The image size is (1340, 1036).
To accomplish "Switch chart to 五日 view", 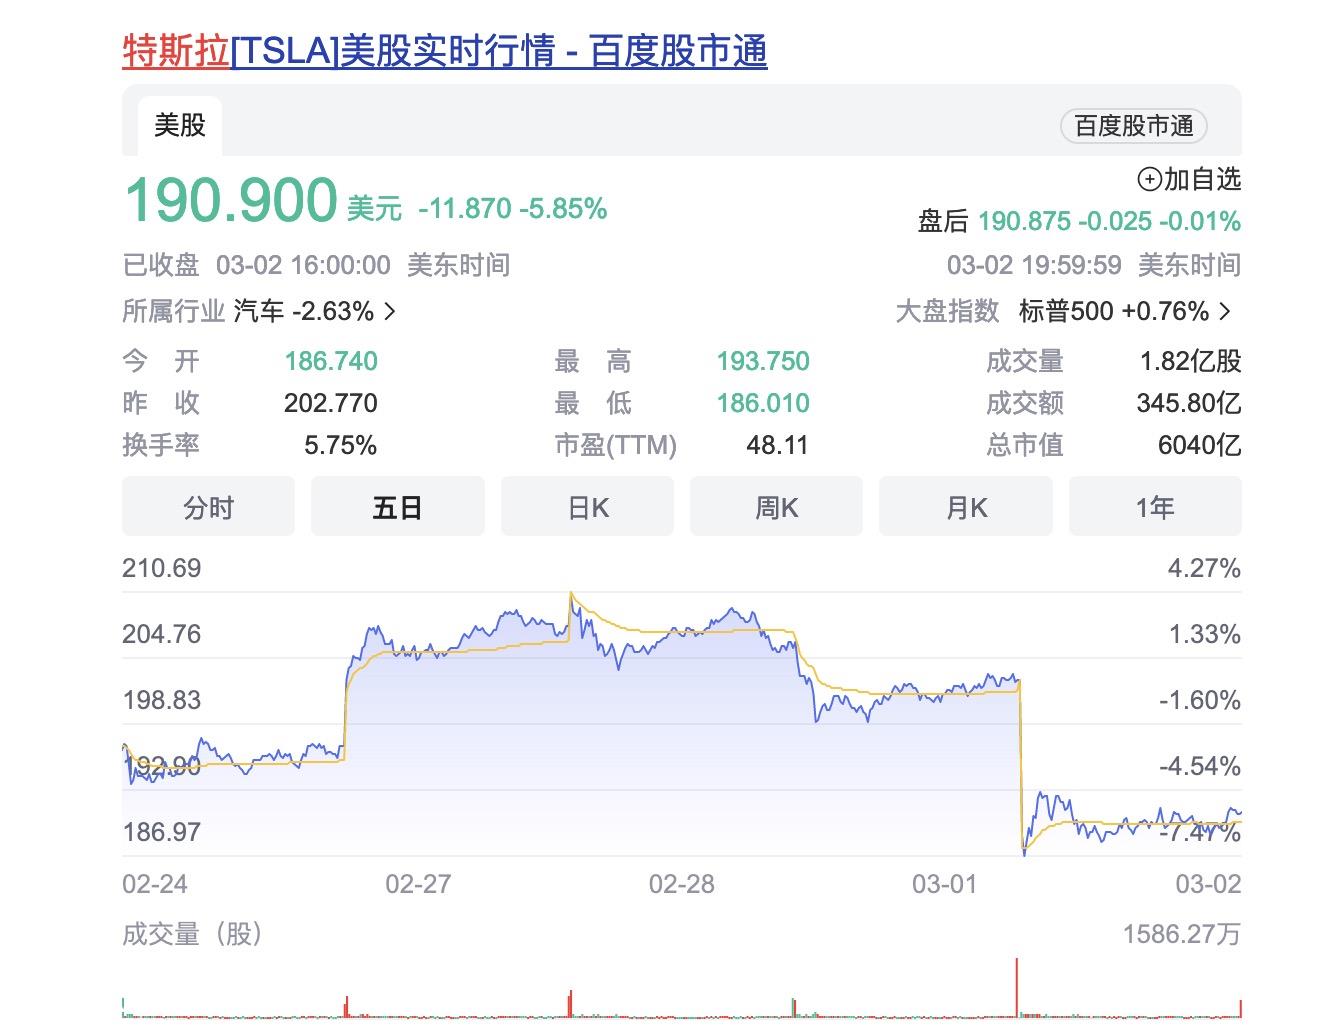I will pos(398,507).
